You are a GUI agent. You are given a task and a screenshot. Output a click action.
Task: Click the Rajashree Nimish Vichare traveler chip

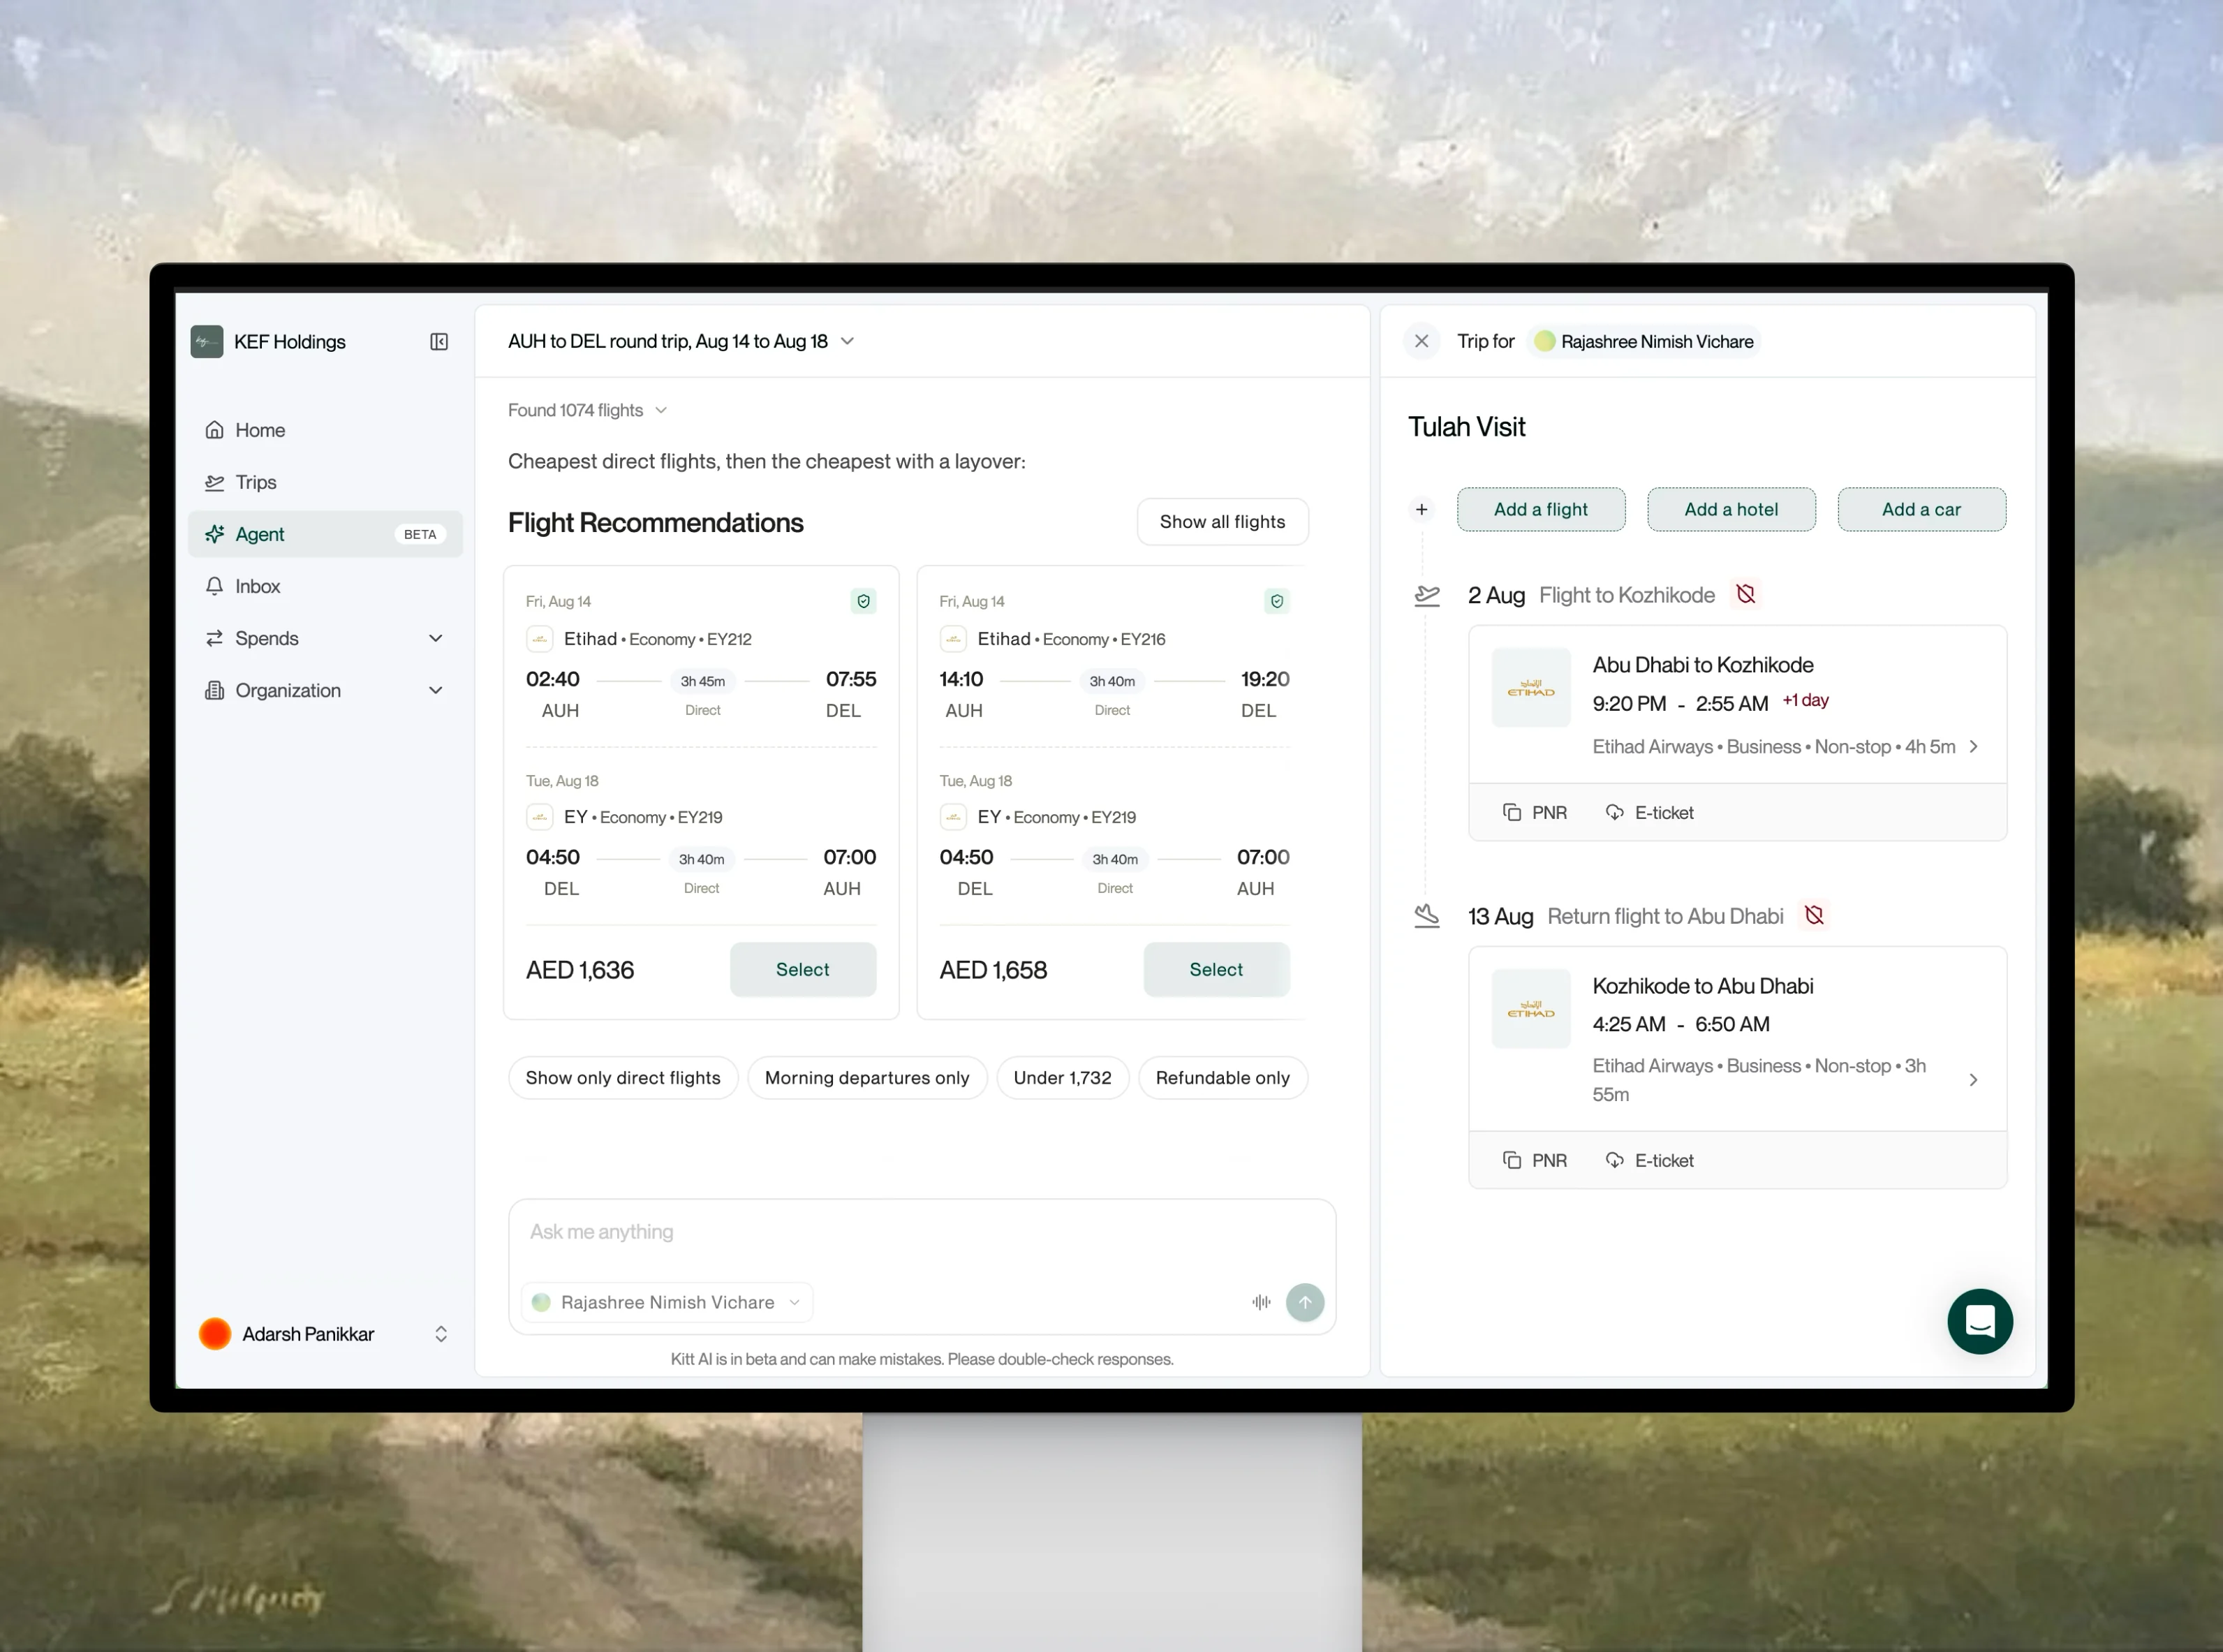click(x=1645, y=342)
